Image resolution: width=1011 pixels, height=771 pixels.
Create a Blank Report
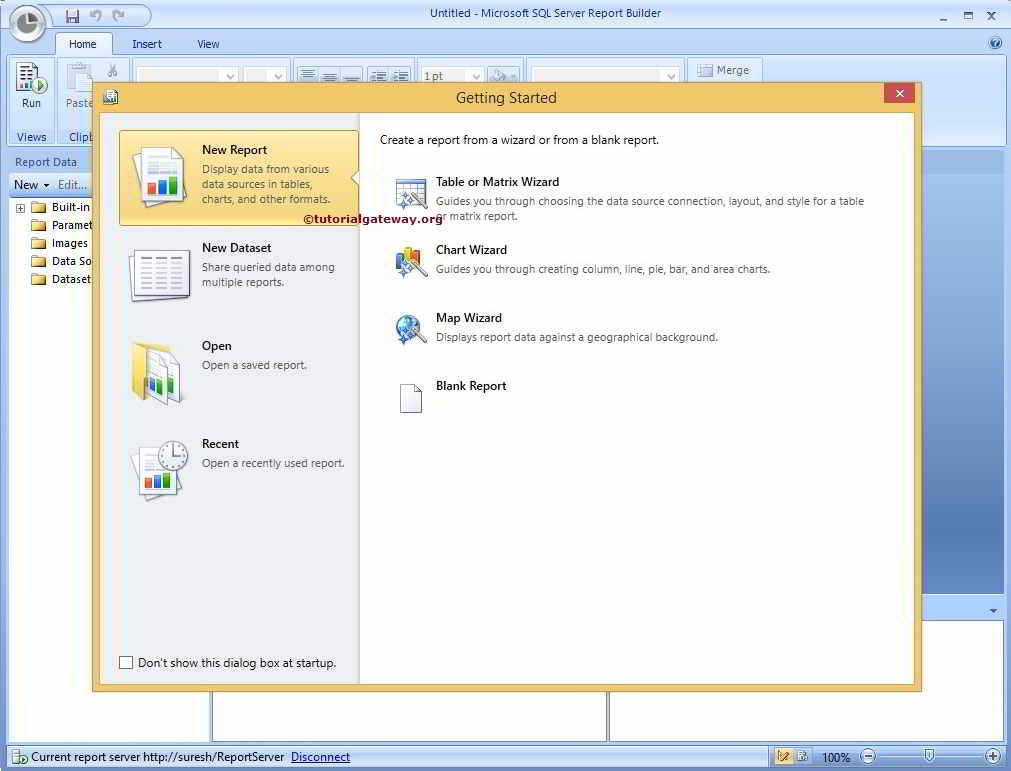point(470,386)
